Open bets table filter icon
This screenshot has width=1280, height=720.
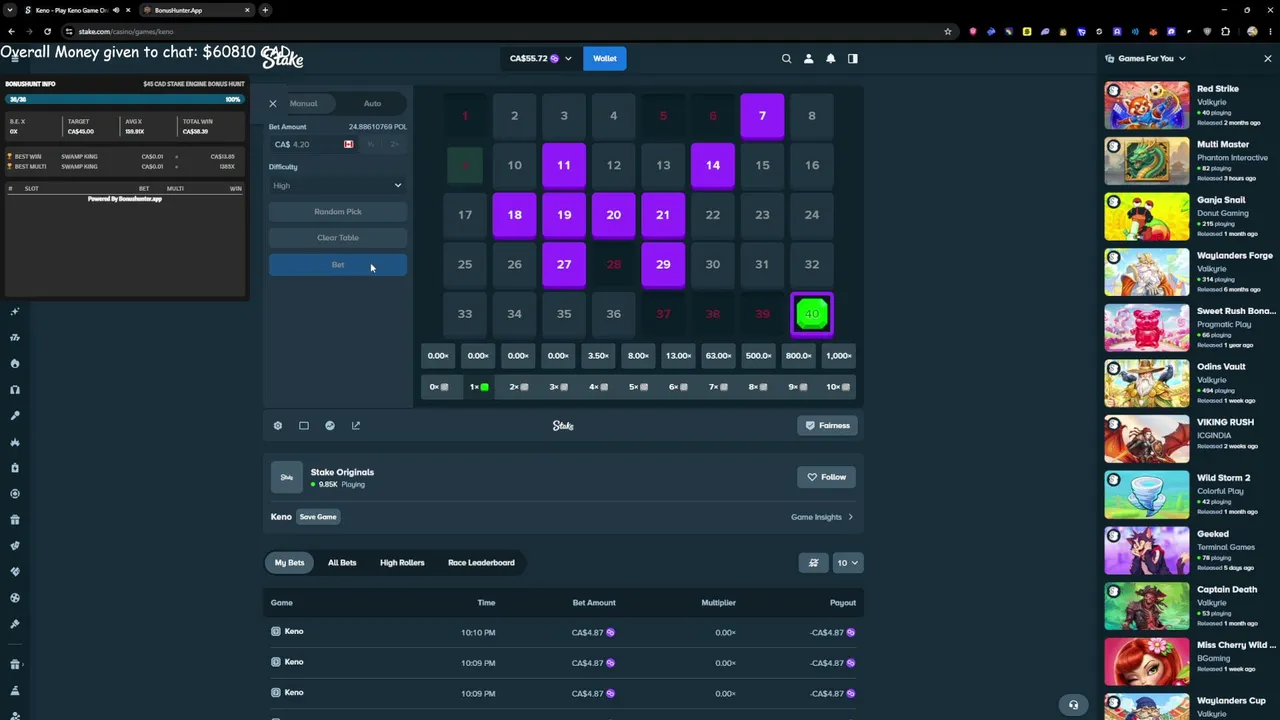pyautogui.click(x=814, y=562)
